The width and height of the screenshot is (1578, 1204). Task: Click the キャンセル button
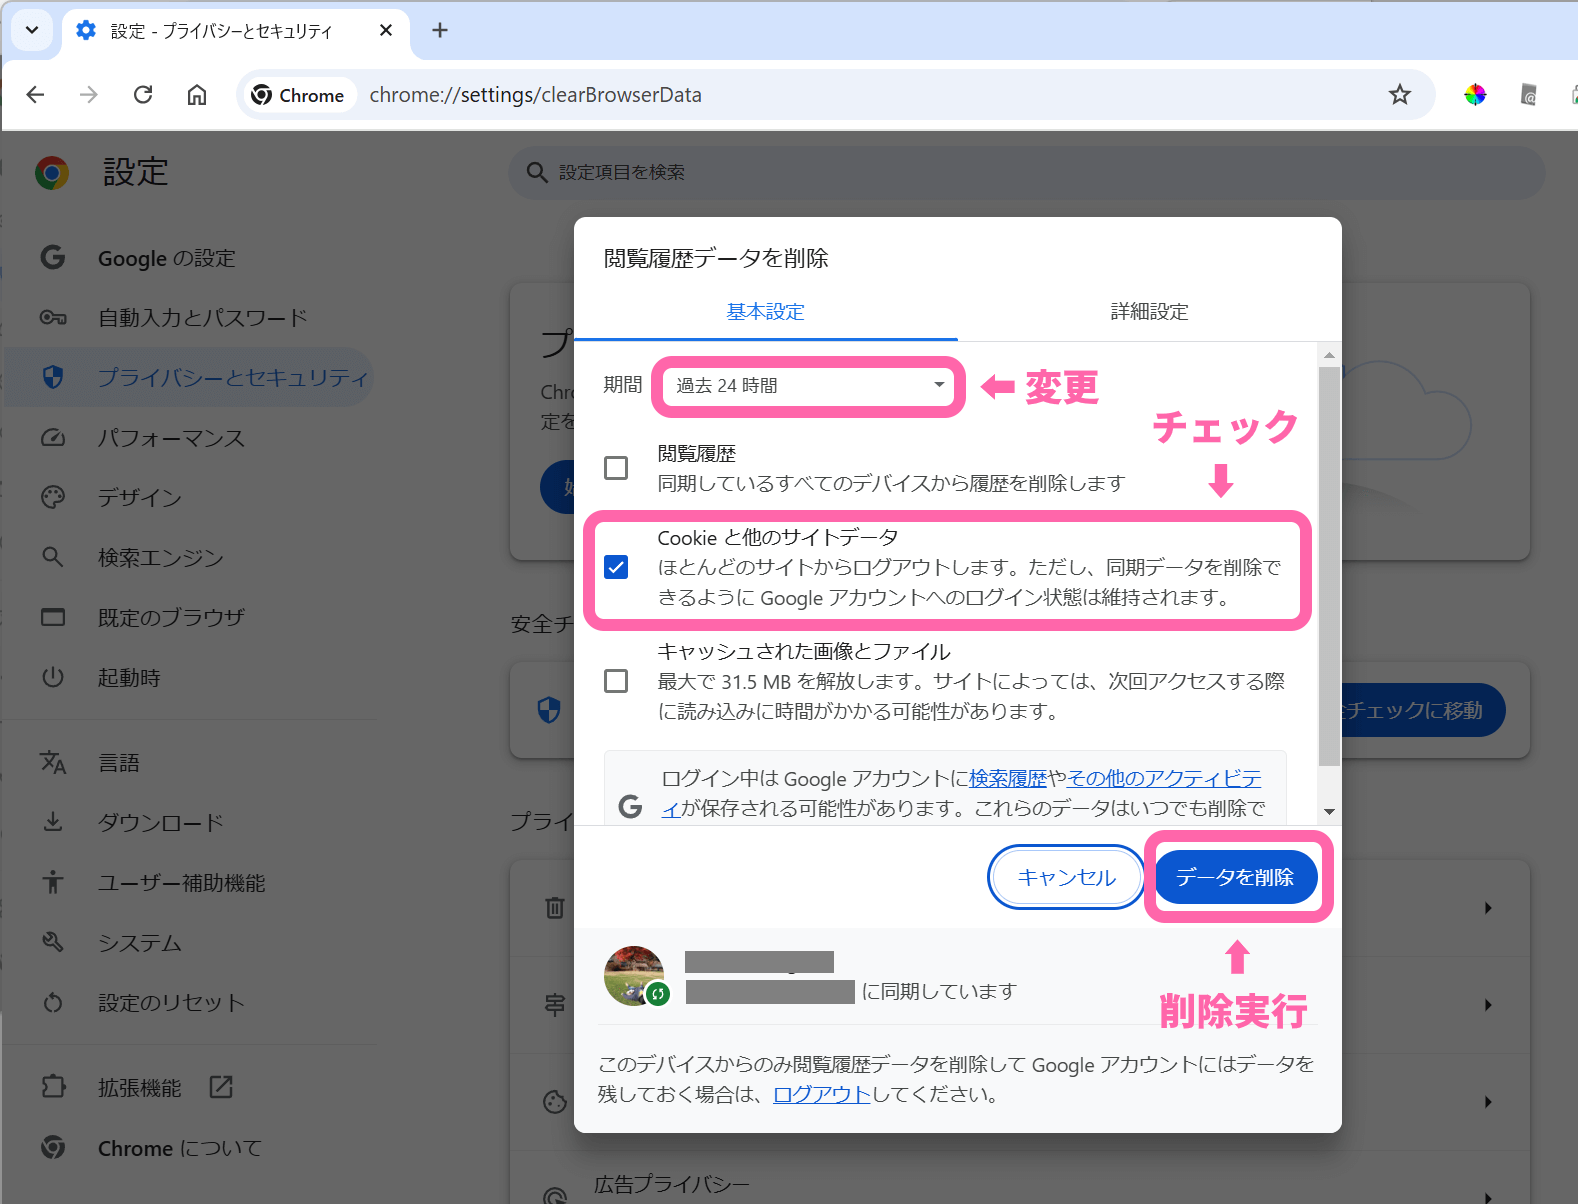coord(1066,877)
